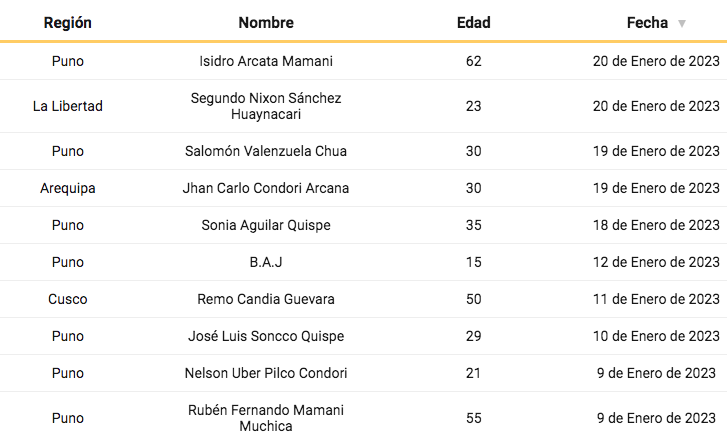Screen dimensions: 727x435
Task: Select the Rubén Fernando Mamani Muchica cell
Action: point(266,418)
